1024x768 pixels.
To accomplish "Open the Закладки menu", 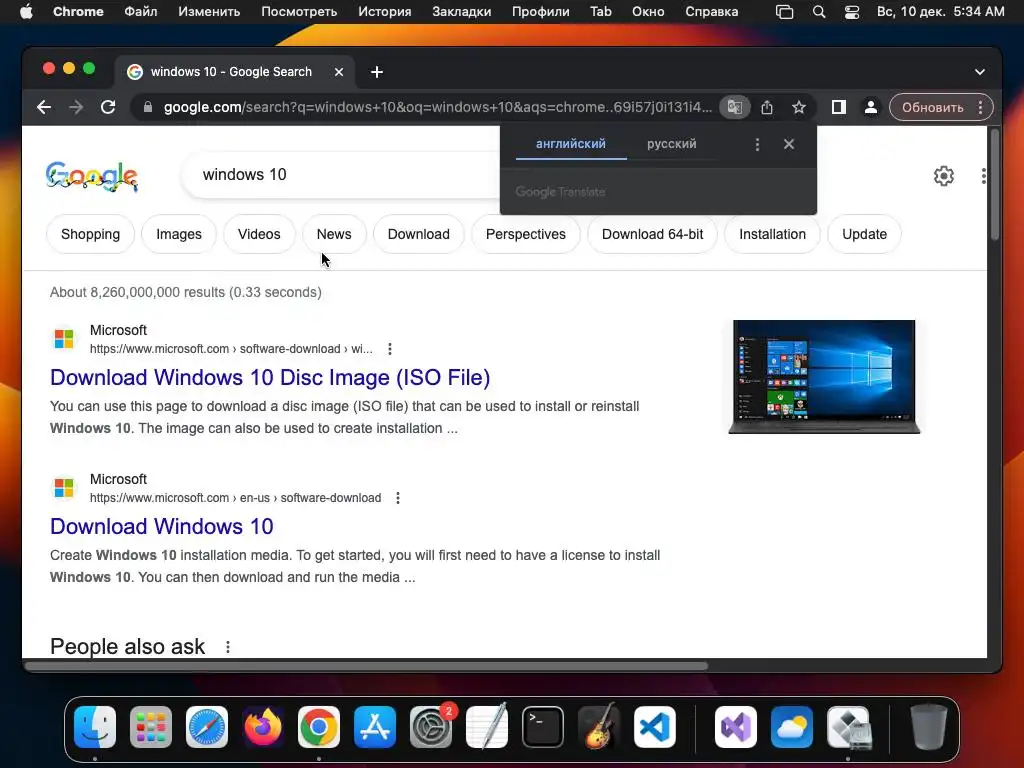I will (x=461, y=12).
